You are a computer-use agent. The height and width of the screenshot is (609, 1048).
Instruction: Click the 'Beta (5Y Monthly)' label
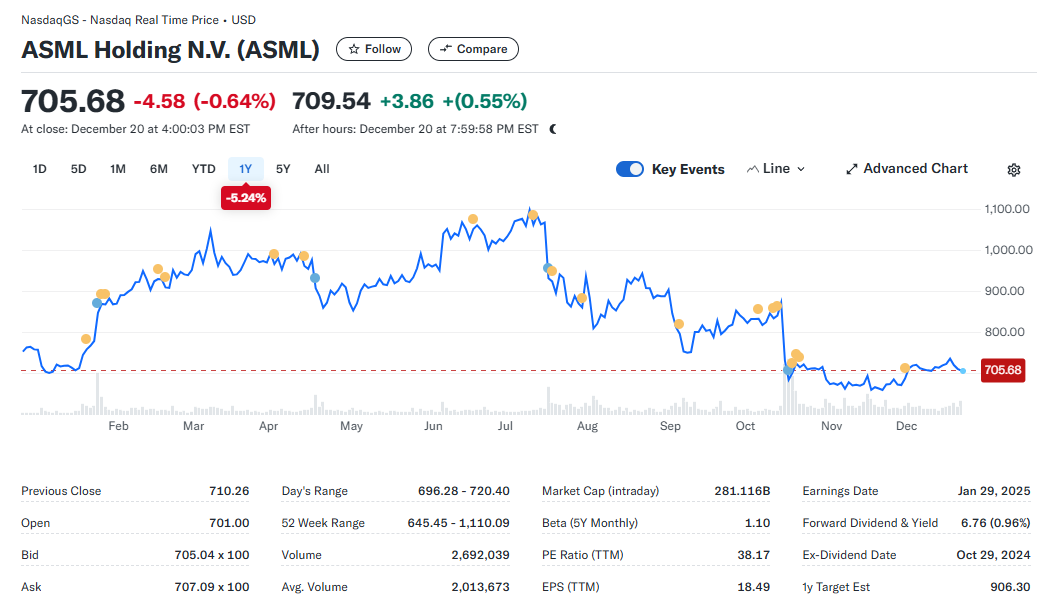(x=590, y=523)
